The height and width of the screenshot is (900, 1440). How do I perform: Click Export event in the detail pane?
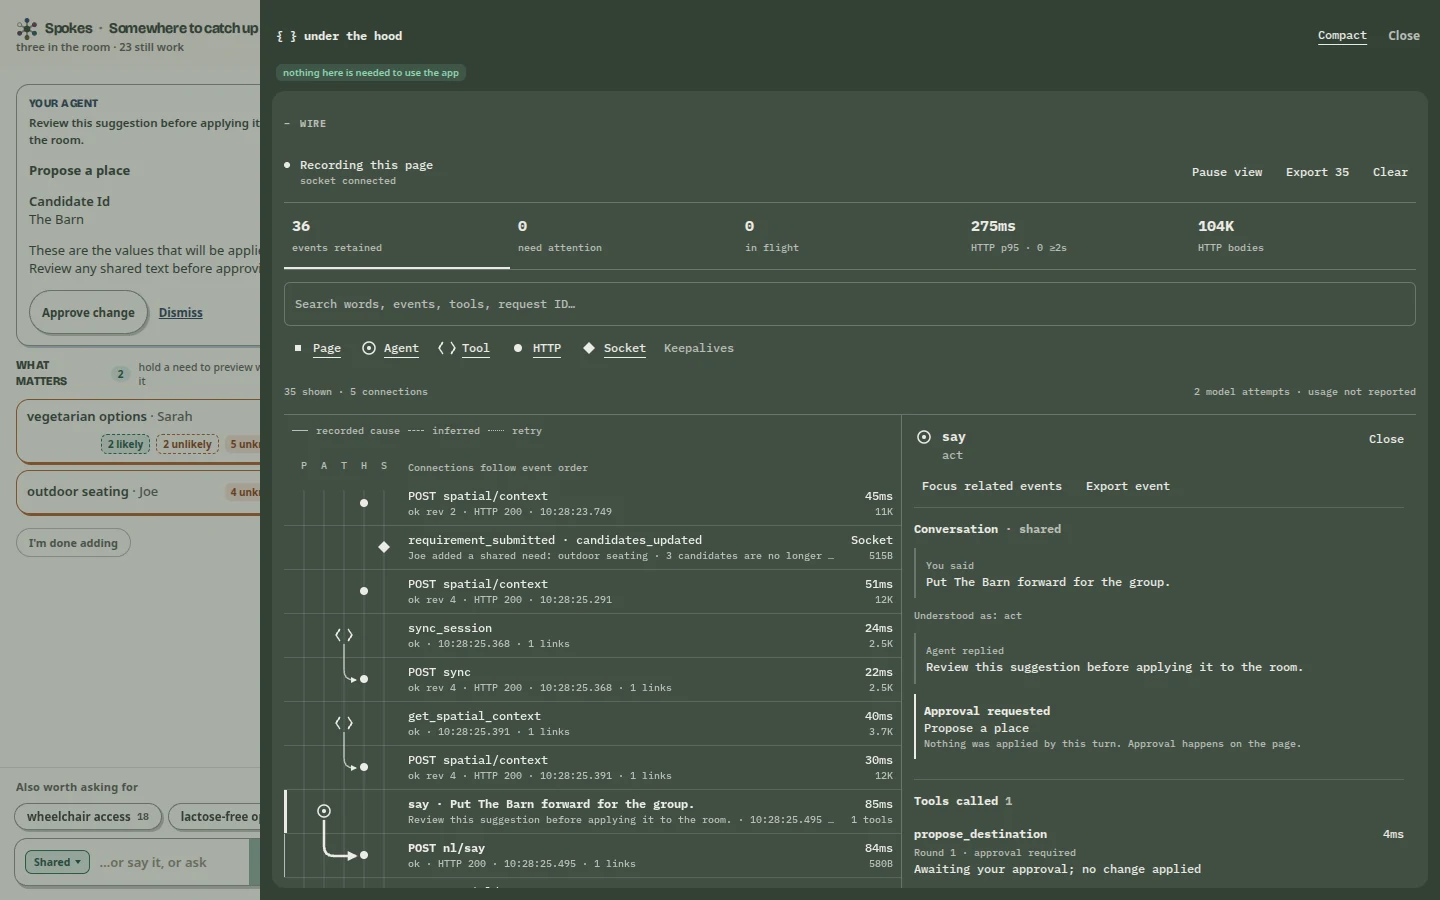1128,486
